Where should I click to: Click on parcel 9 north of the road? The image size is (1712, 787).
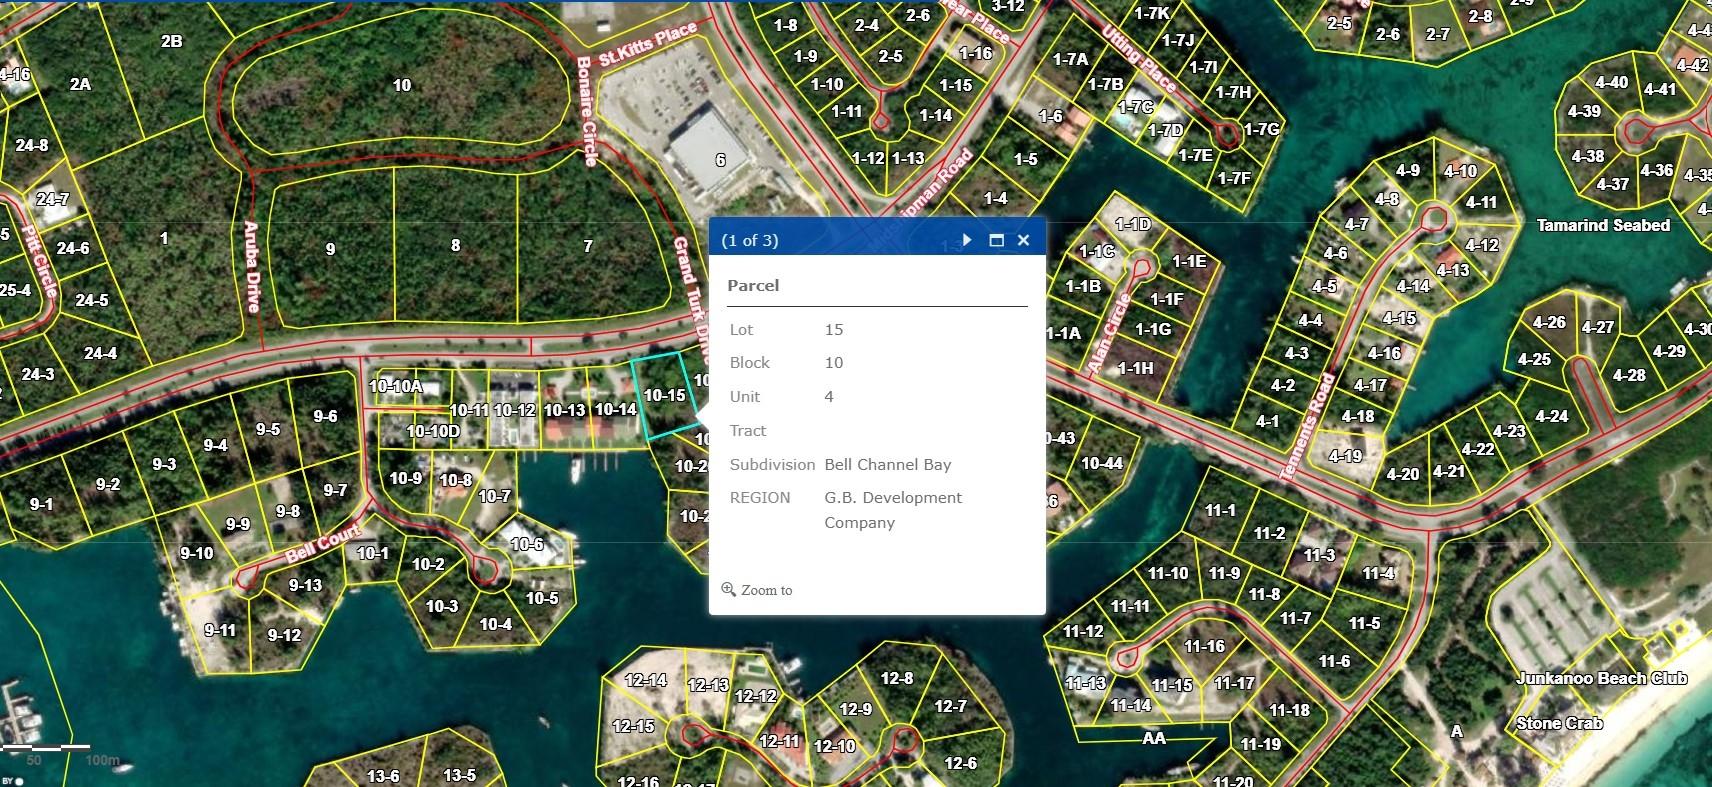coord(330,249)
